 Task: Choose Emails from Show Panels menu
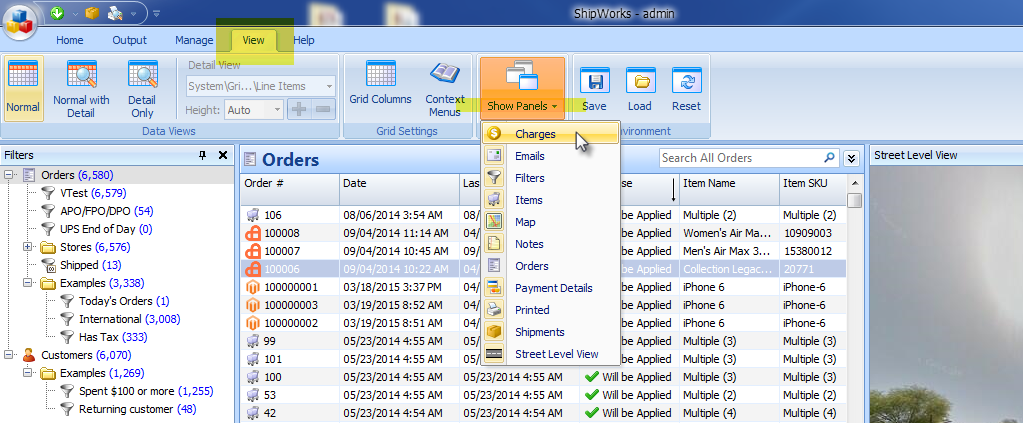click(x=550, y=156)
